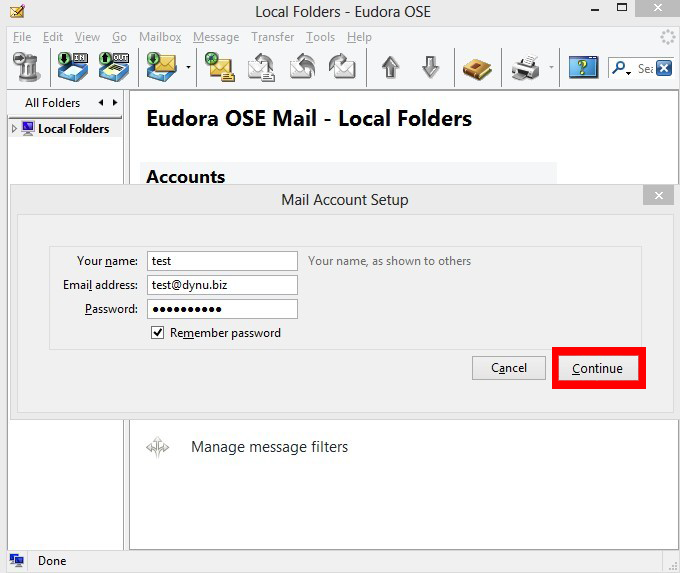Image resolution: width=680 pixels, height=573 pixels.
Task: Click the Delete message trash icon
Action: (x=26, y=67)
